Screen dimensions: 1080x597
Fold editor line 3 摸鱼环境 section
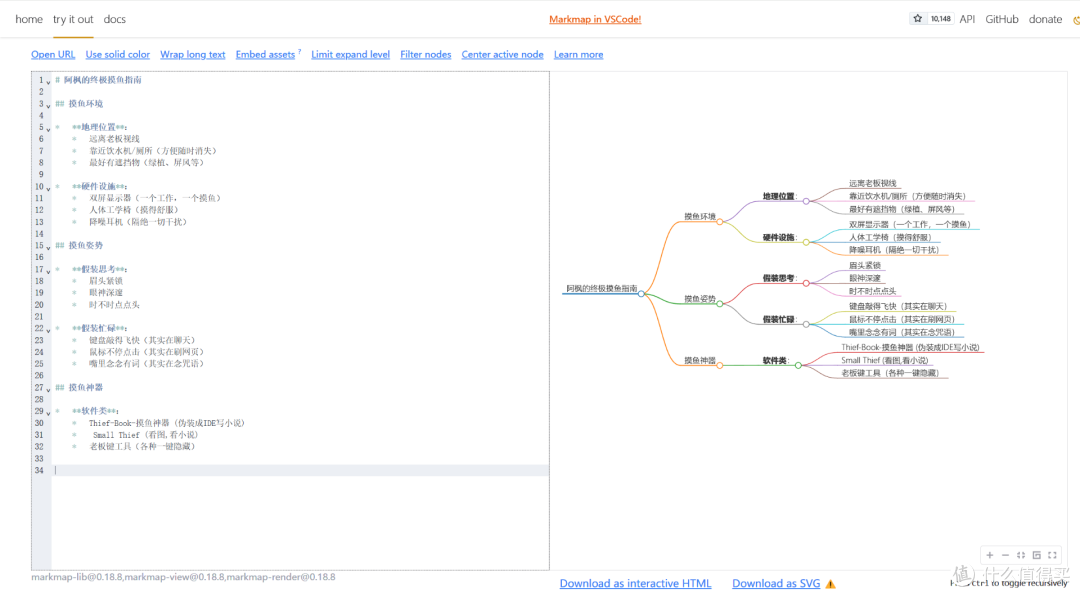(48, 105)
